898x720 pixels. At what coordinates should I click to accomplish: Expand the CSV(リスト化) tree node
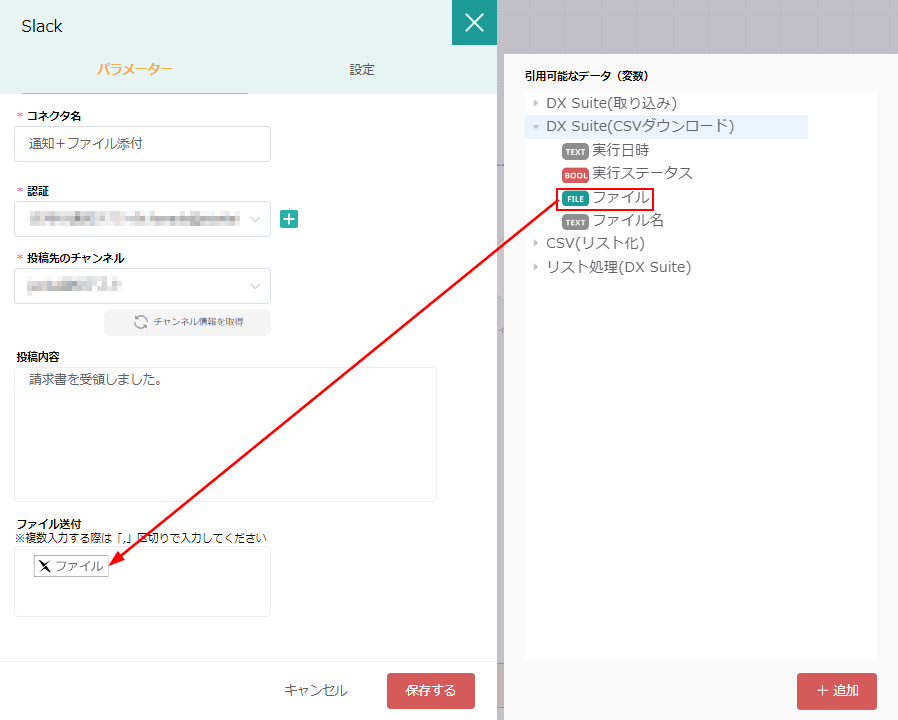pyautogui.click(x=535, y=243)
